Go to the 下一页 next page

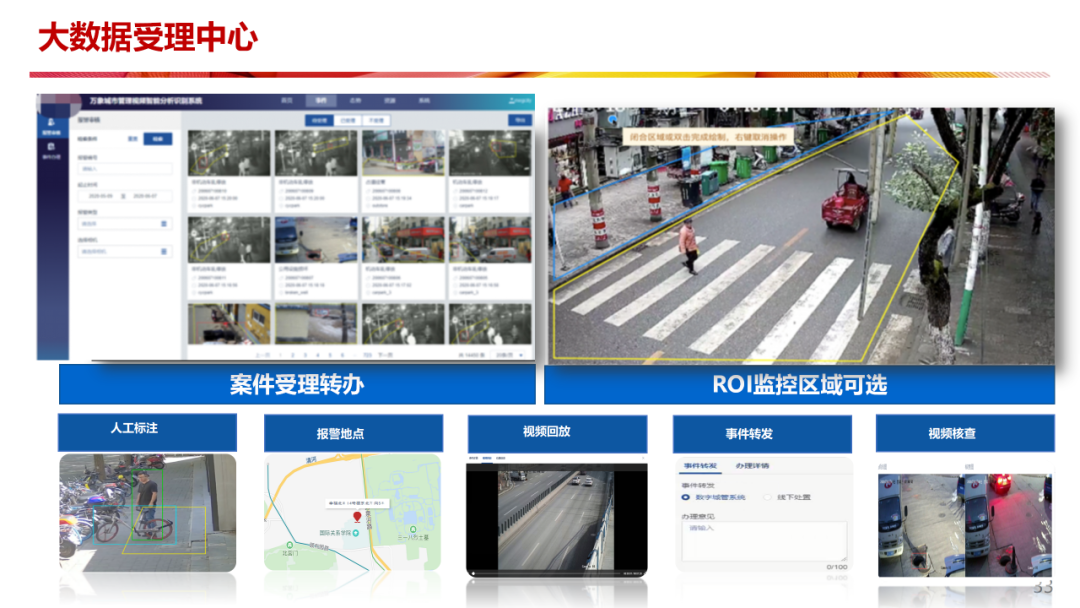(386, 355)
